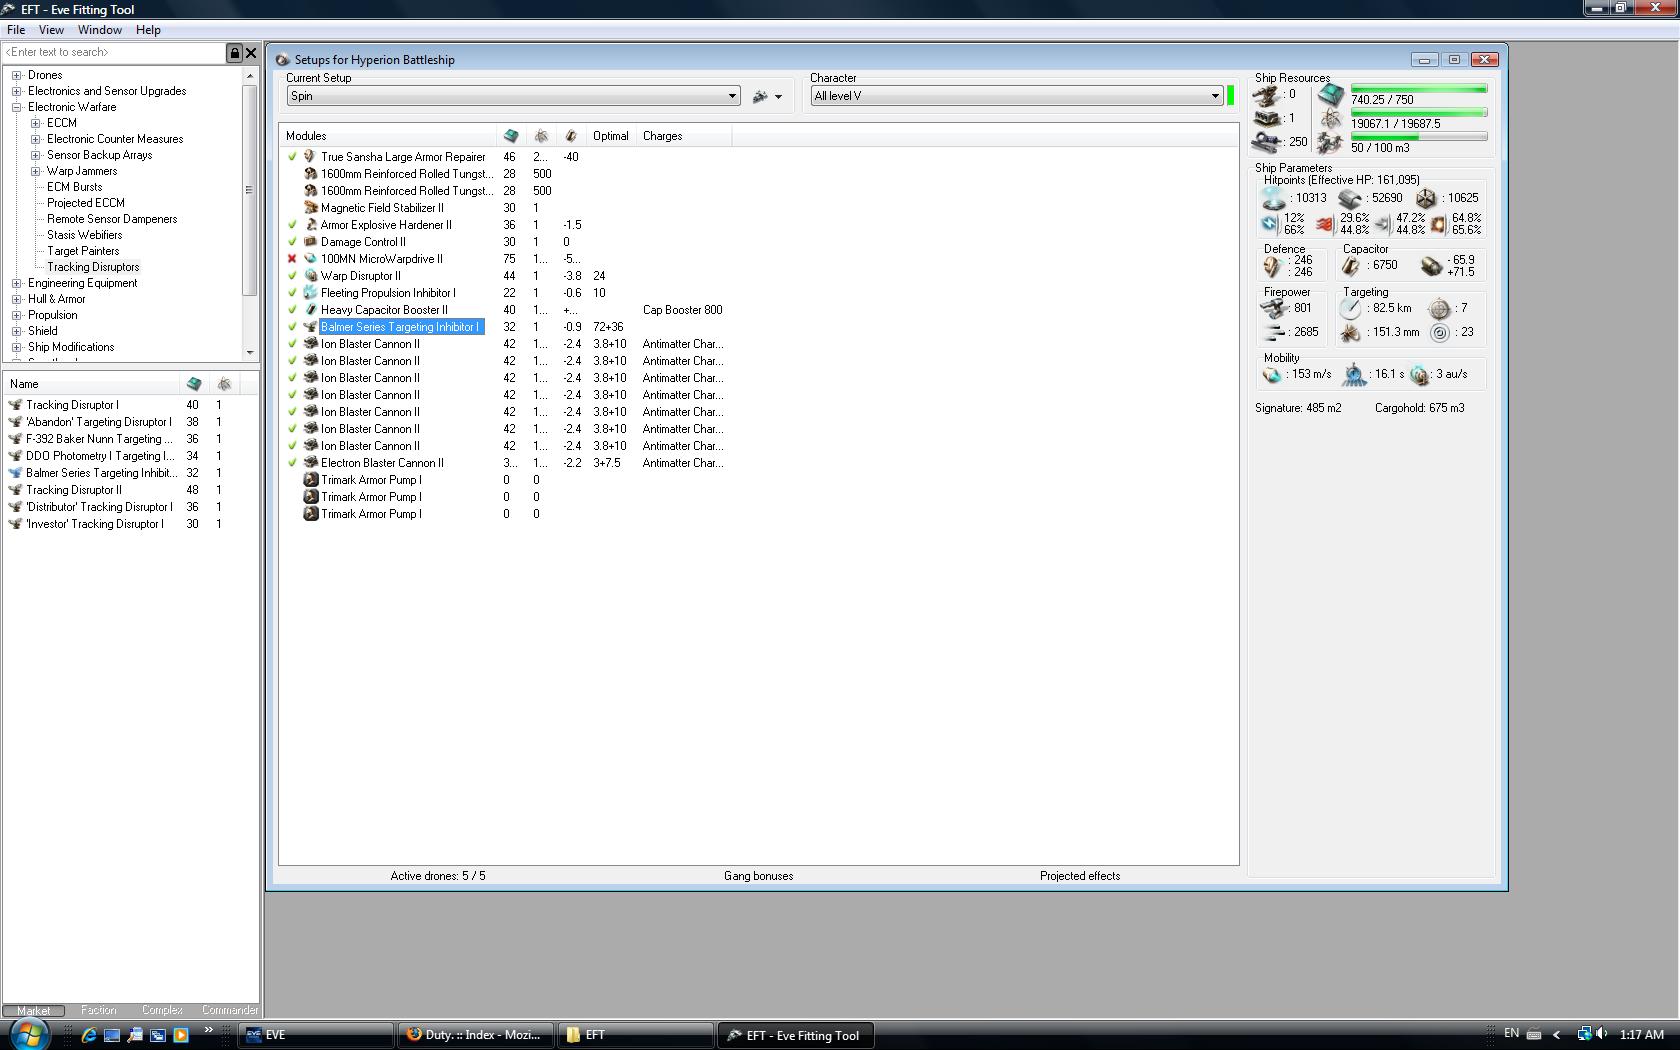
Task: Click the hull hitpoints icon in Ship Parameters
Action: (1426, 199)
